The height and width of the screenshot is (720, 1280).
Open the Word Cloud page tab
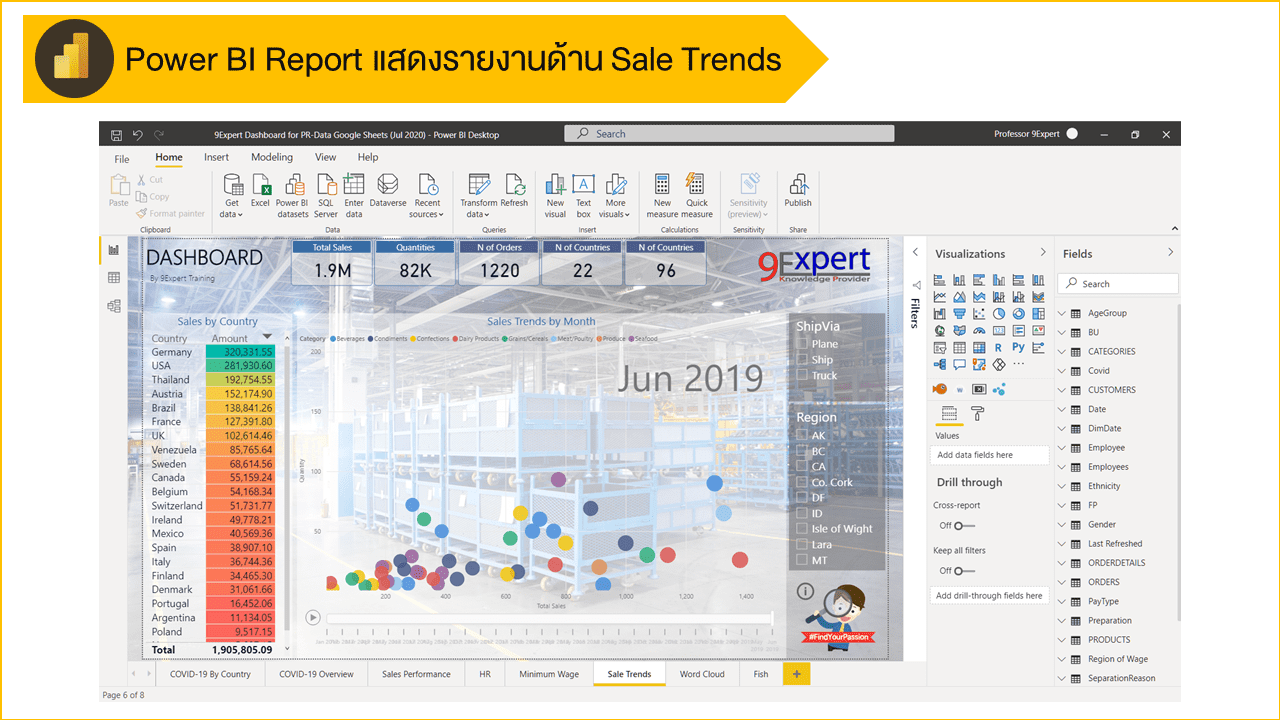pyautogui.click(x=702, y=674)
